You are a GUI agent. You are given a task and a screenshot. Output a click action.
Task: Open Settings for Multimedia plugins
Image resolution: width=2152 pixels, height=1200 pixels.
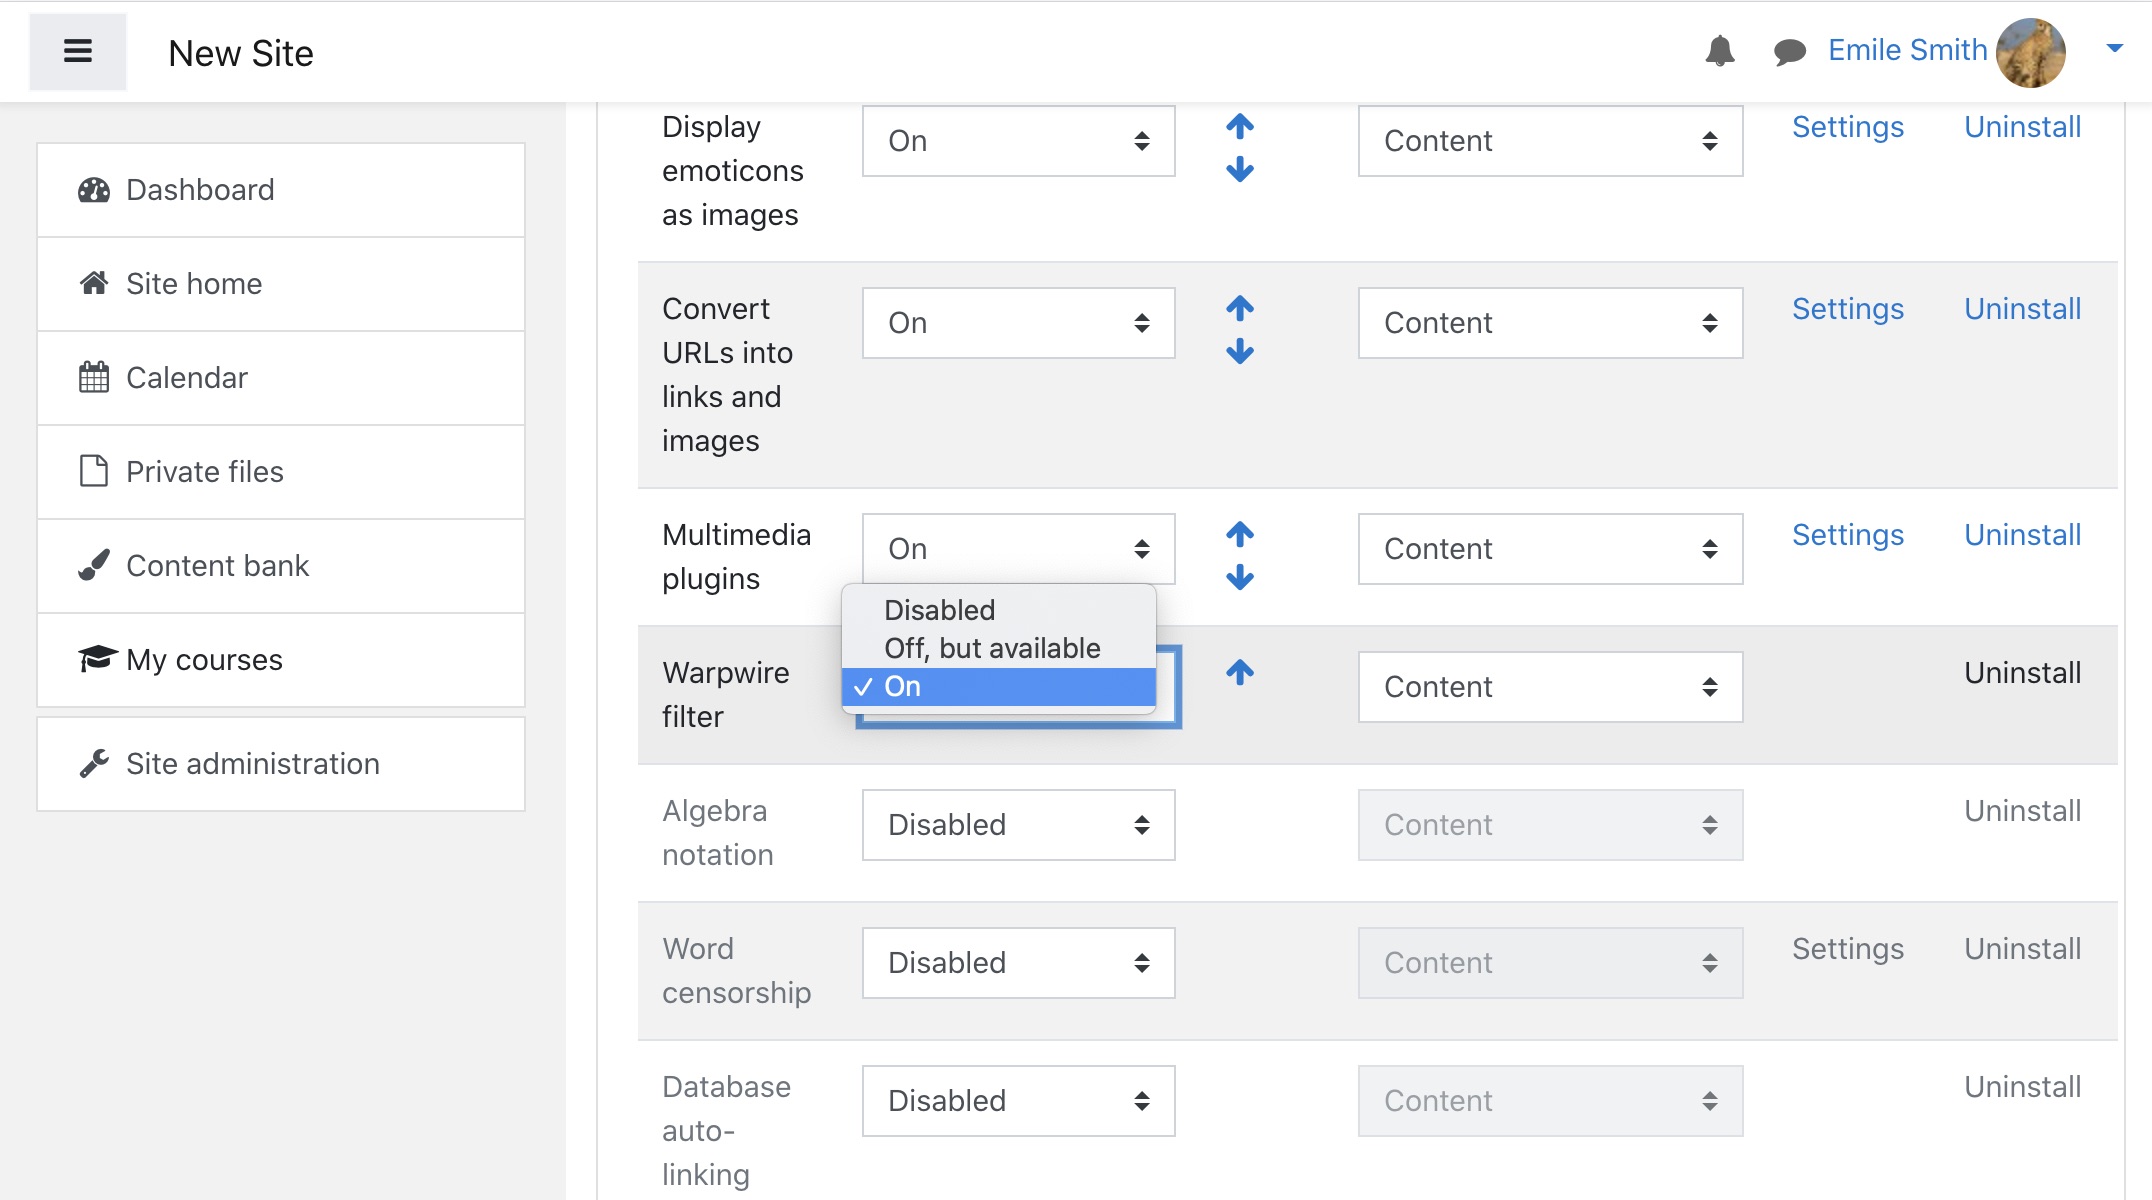(x=1847, y=535)
